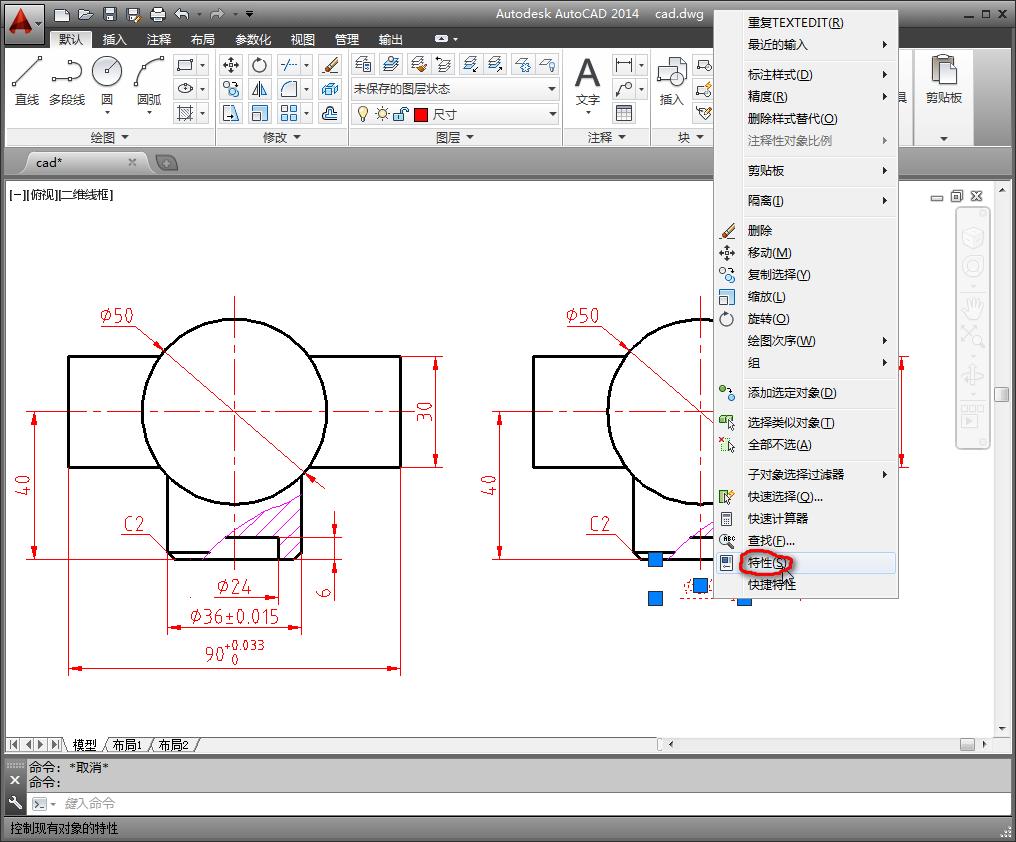Image resolution: width=1016 pixels, height=842 pixels.
Task: Open the 尺寸 layer dropdown list
Action: (x=551, y=114)
